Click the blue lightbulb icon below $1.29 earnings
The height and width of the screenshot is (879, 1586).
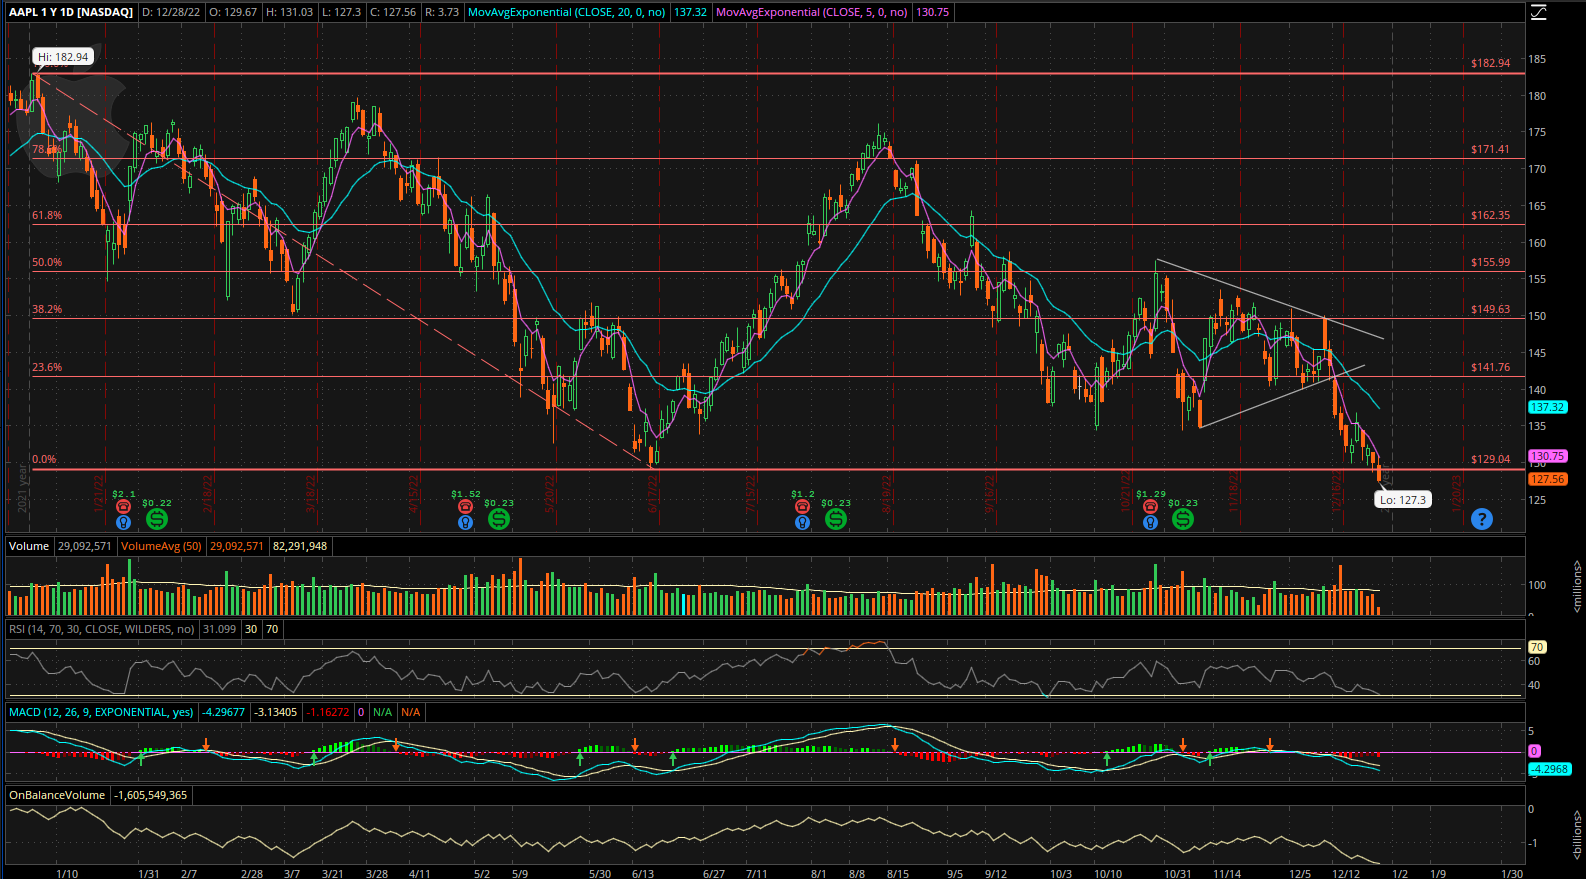(x=1150, y=521)
